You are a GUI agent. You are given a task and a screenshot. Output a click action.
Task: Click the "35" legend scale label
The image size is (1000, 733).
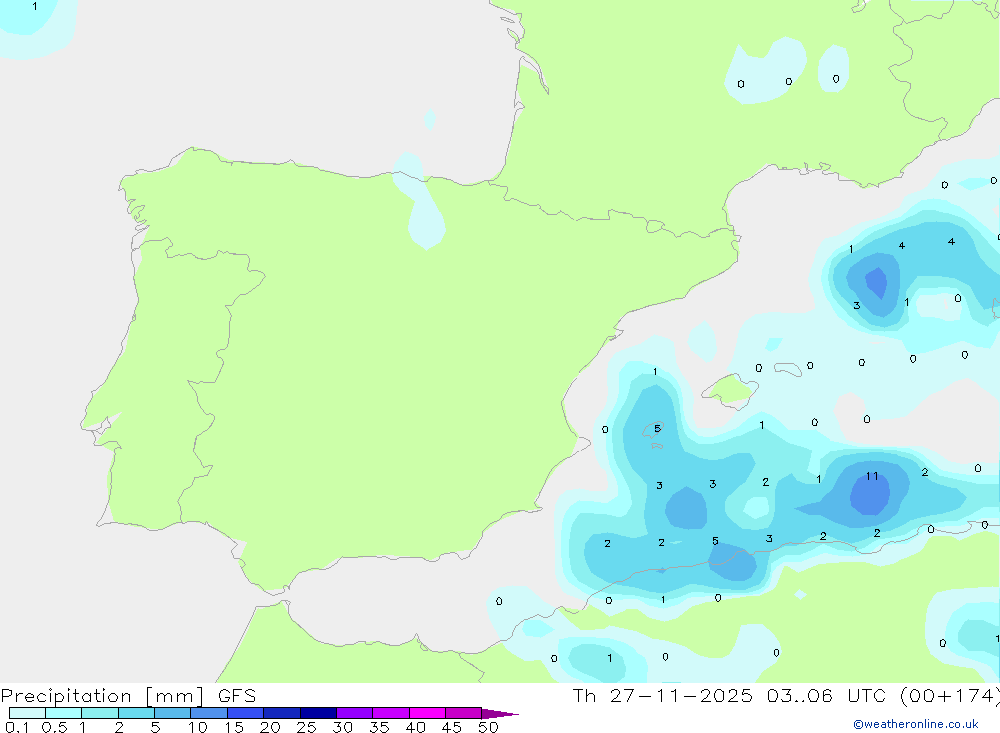tap(379, 727)
